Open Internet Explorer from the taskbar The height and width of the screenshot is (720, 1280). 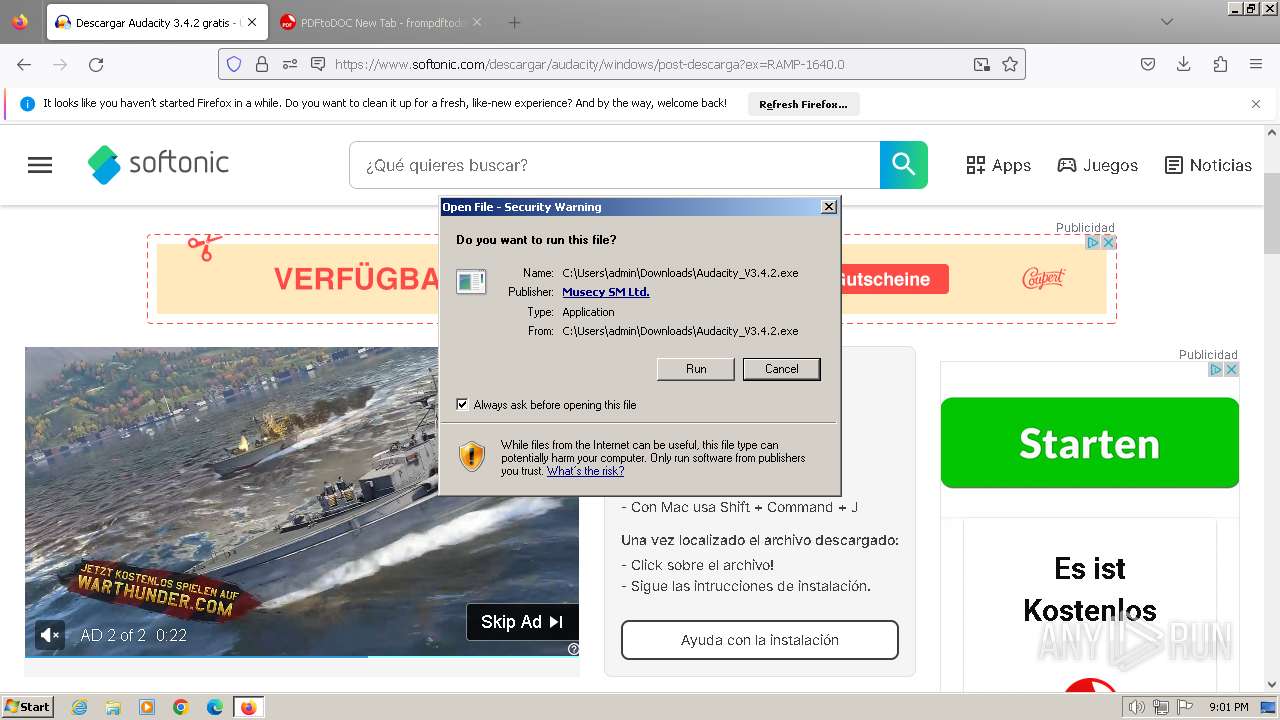[x=79, y=707]
